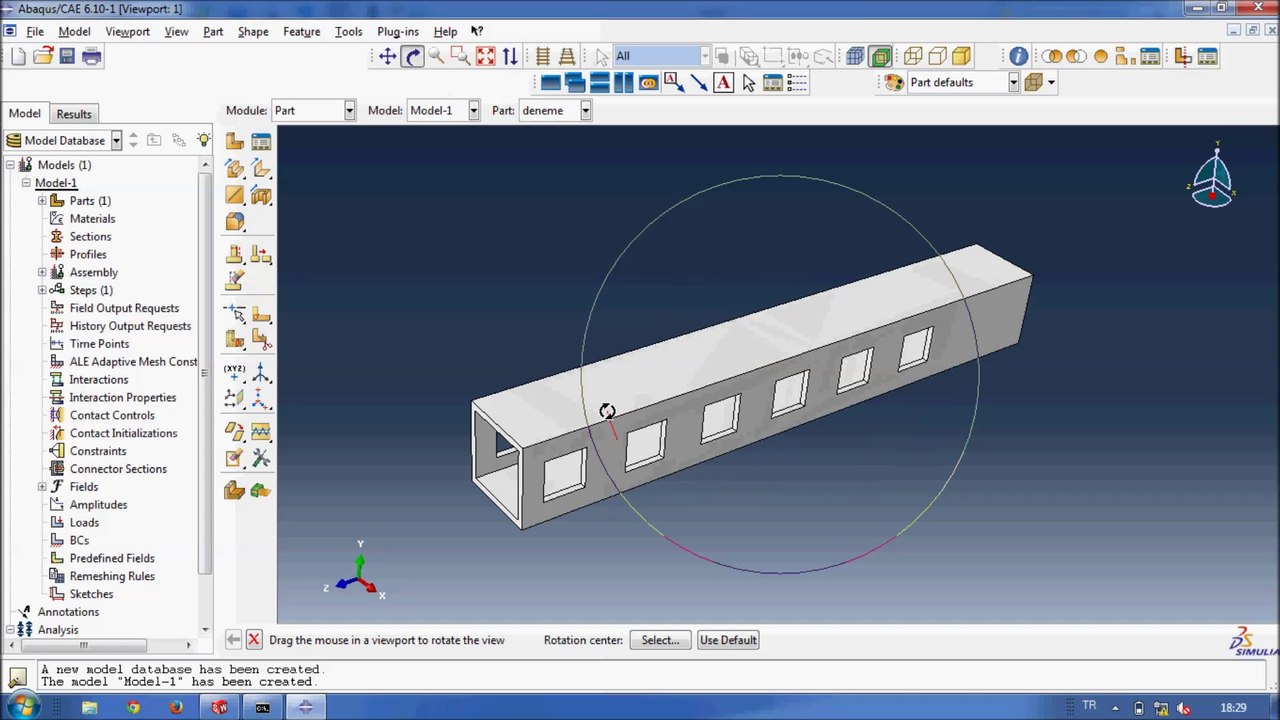Click the New Model Database icon
Viewport: 1280px width, 720px height.
coord(19,56)
